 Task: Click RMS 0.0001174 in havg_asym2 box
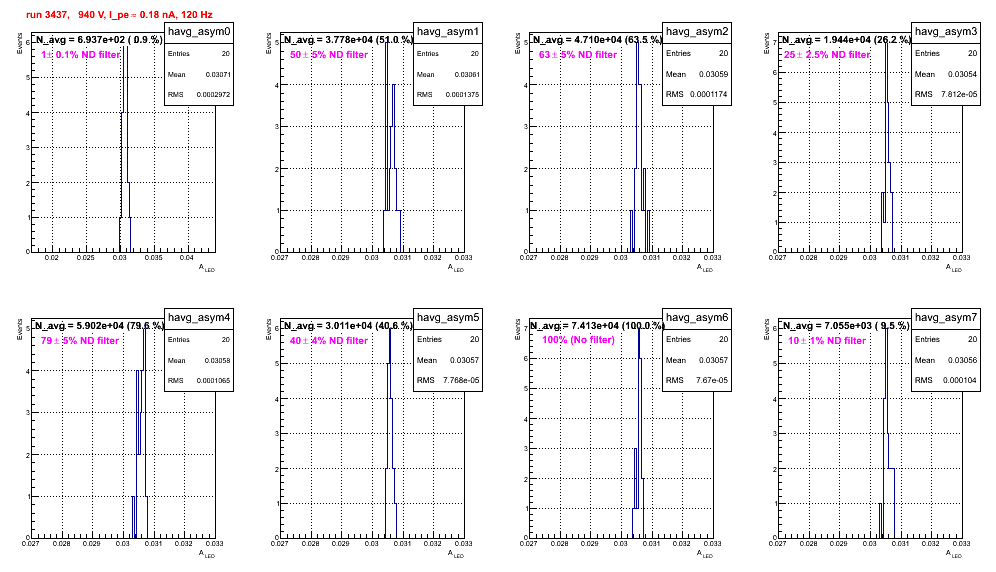[697, 94]
